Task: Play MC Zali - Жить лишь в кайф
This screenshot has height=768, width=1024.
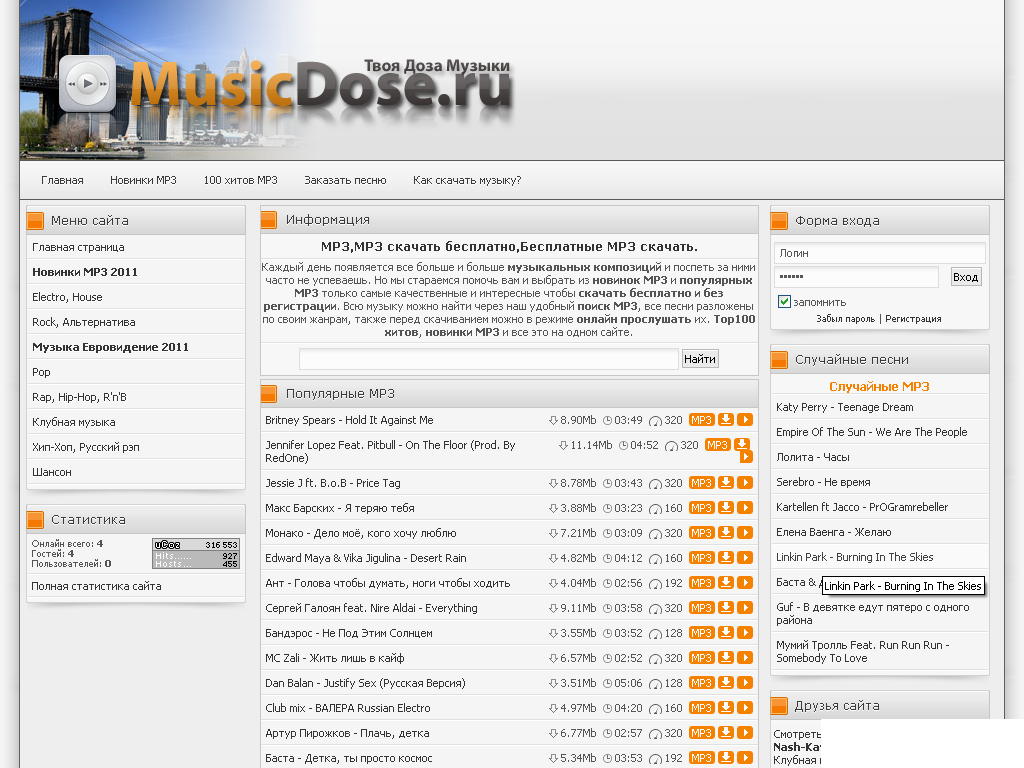Action: click(x=745, y=658)
